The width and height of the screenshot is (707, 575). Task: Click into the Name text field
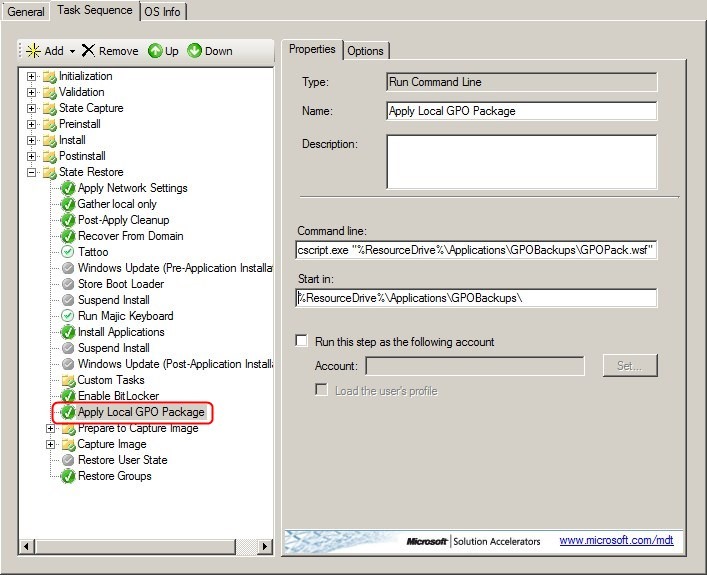(x=522, y=111)
